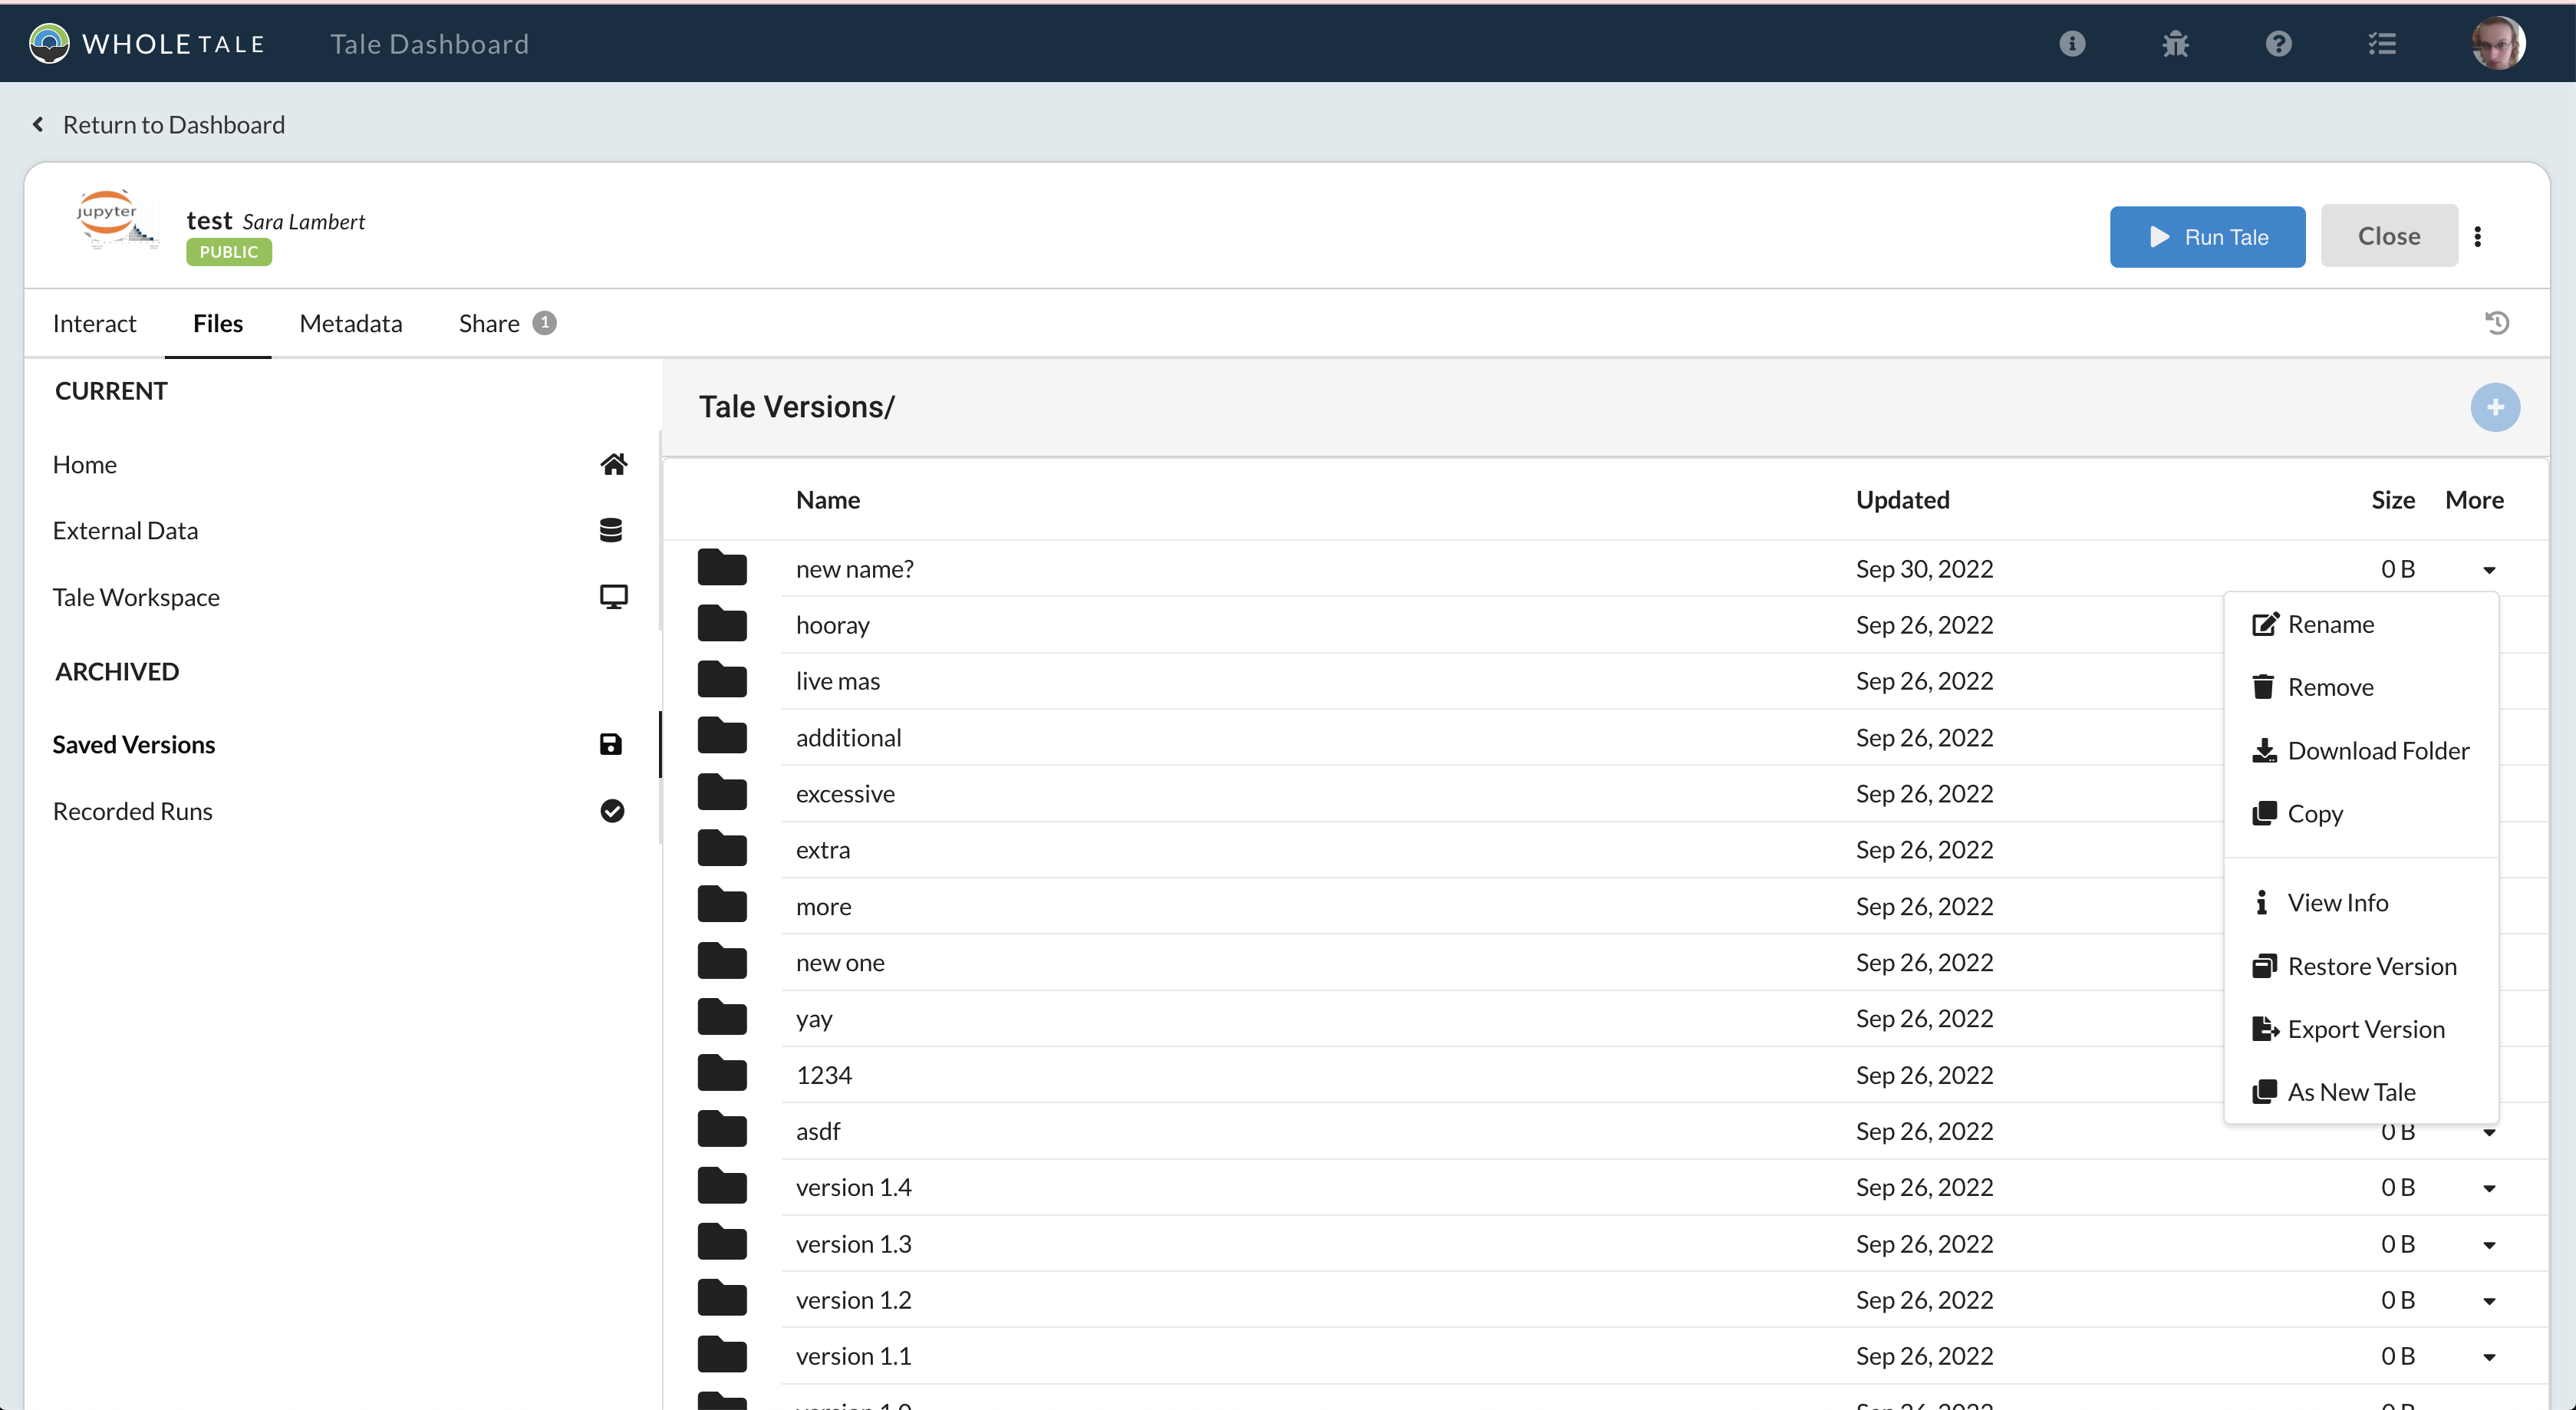
Task: Switch to the Metadata tab
Action: [350, 322]
